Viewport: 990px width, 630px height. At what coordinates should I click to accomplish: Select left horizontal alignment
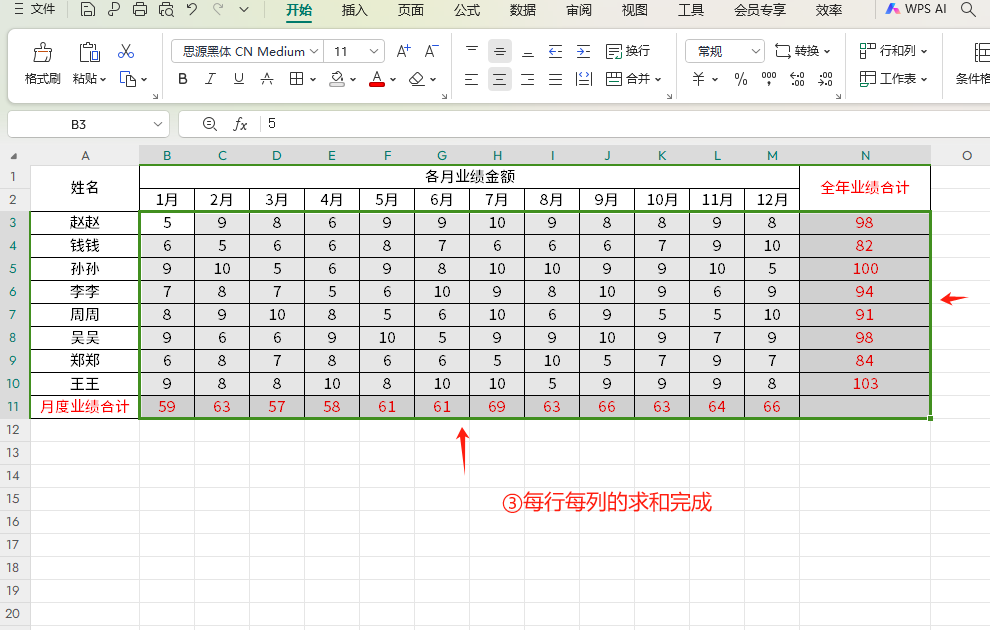pyautogui.click(x=472, y=79)
